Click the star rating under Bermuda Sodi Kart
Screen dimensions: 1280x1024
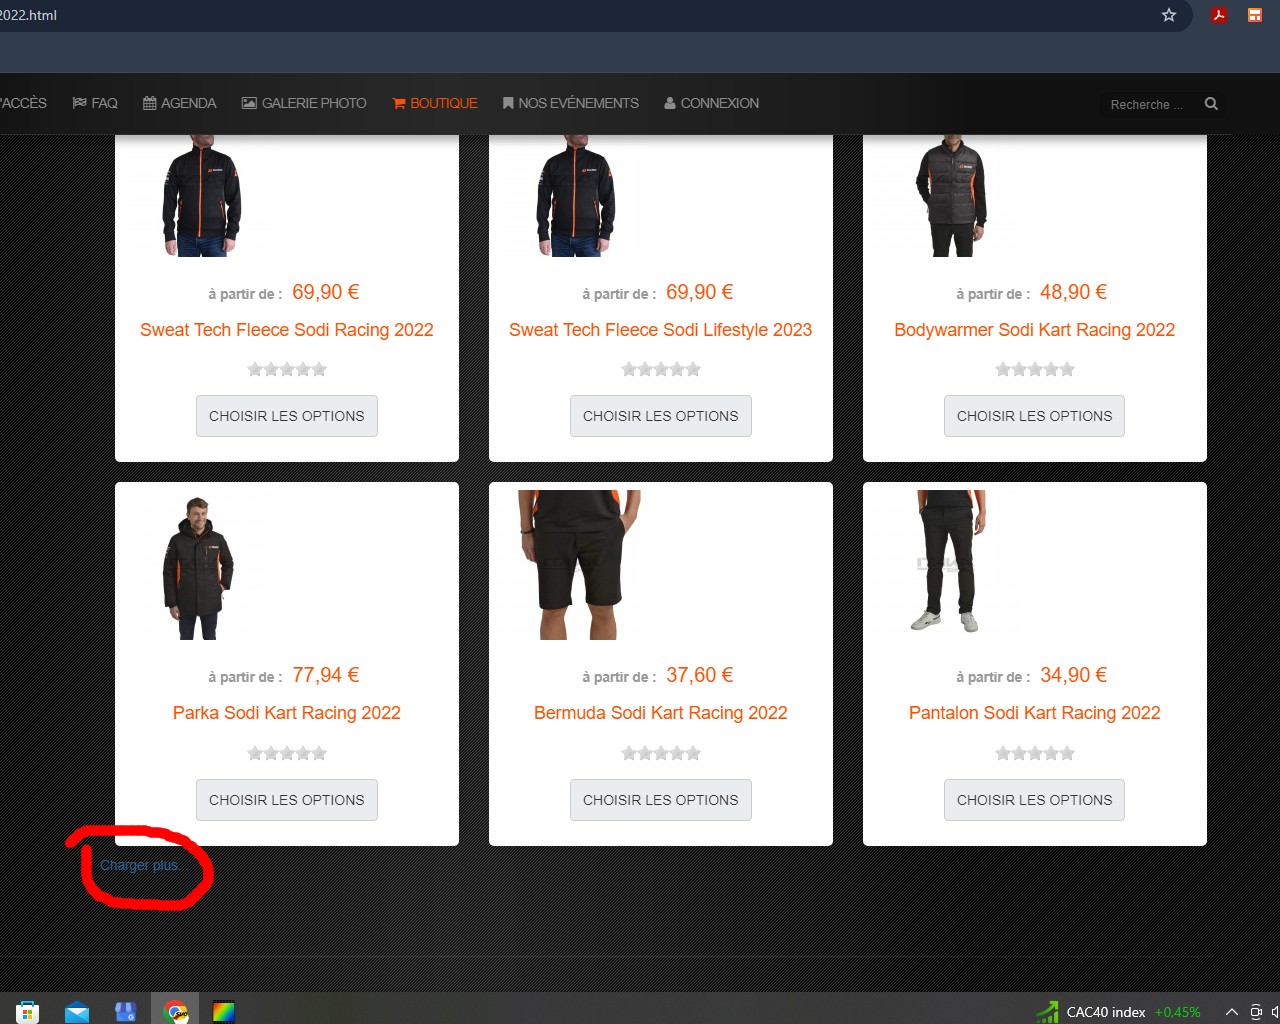pos(661,753)
